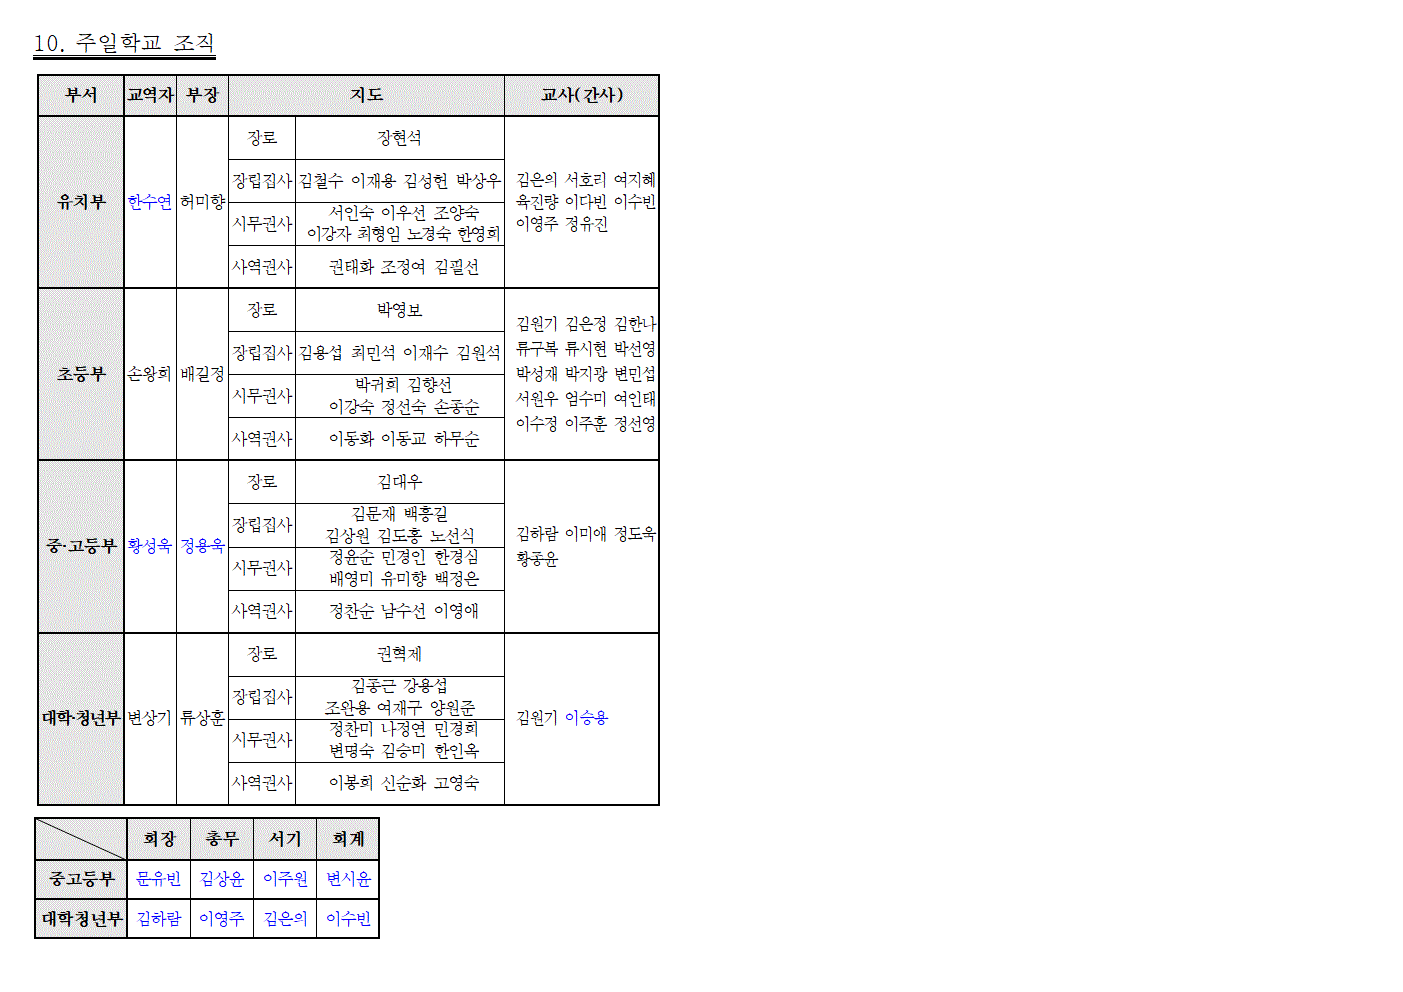This screenshot has width=1403, height=992.
Task: Click the elder name '박영보'
Action: tap(400, 310)
